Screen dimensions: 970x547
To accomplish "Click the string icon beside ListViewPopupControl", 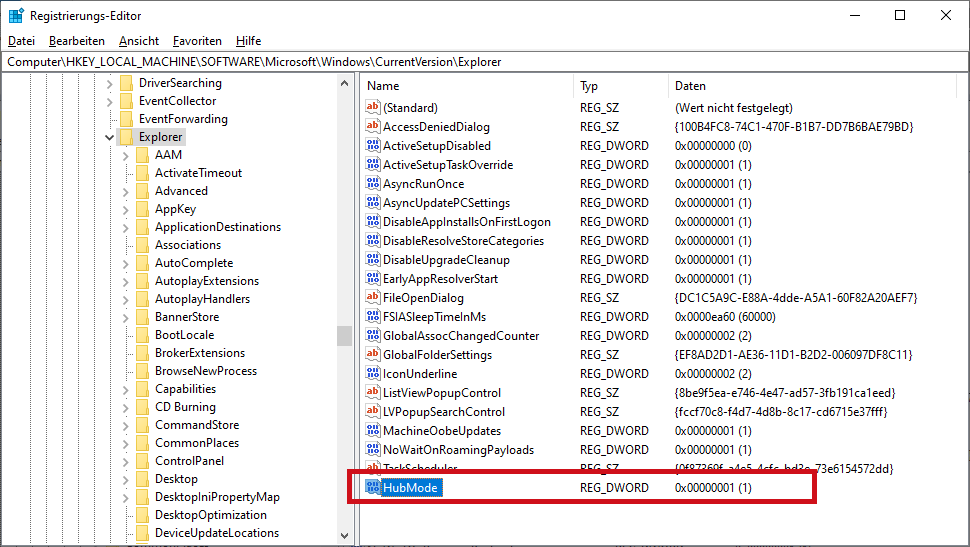I will (372, 392).
